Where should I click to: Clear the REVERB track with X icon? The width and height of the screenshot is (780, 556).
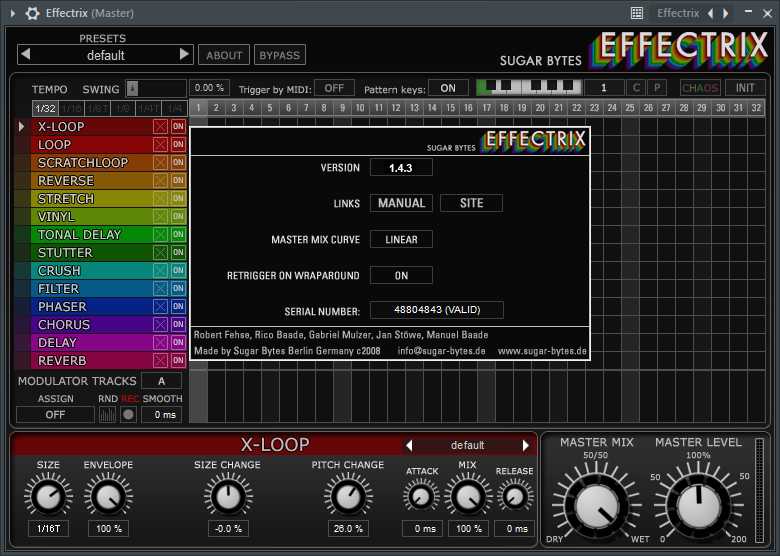point(160,361)
